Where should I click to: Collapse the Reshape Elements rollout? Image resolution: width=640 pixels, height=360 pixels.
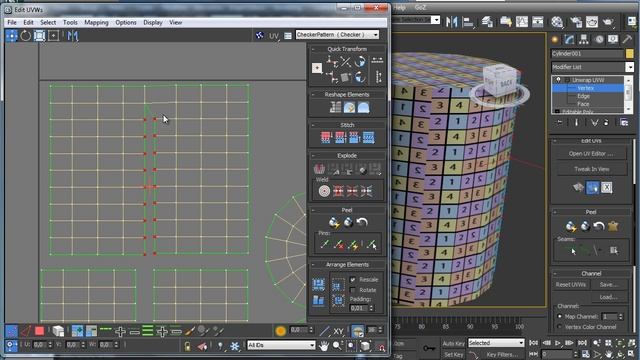click(x=347, y=94)
